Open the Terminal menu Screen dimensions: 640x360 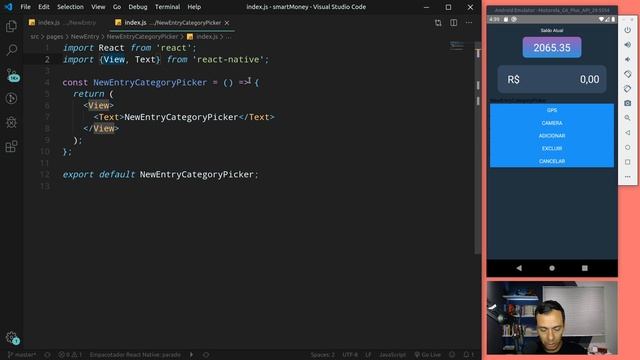click(x=167, y=7)
